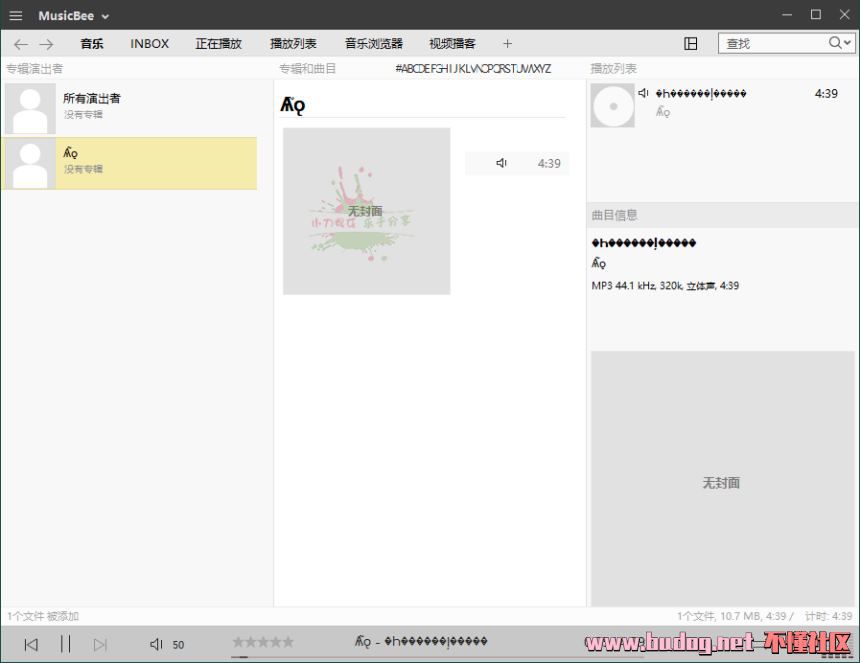
Task: Open the 音乐浏览器 tab
Action: point(374,44)
